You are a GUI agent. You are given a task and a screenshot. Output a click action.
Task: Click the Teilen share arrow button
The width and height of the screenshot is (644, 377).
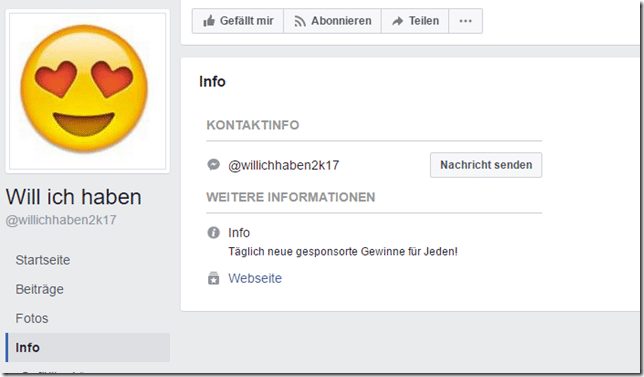(415, 21)
